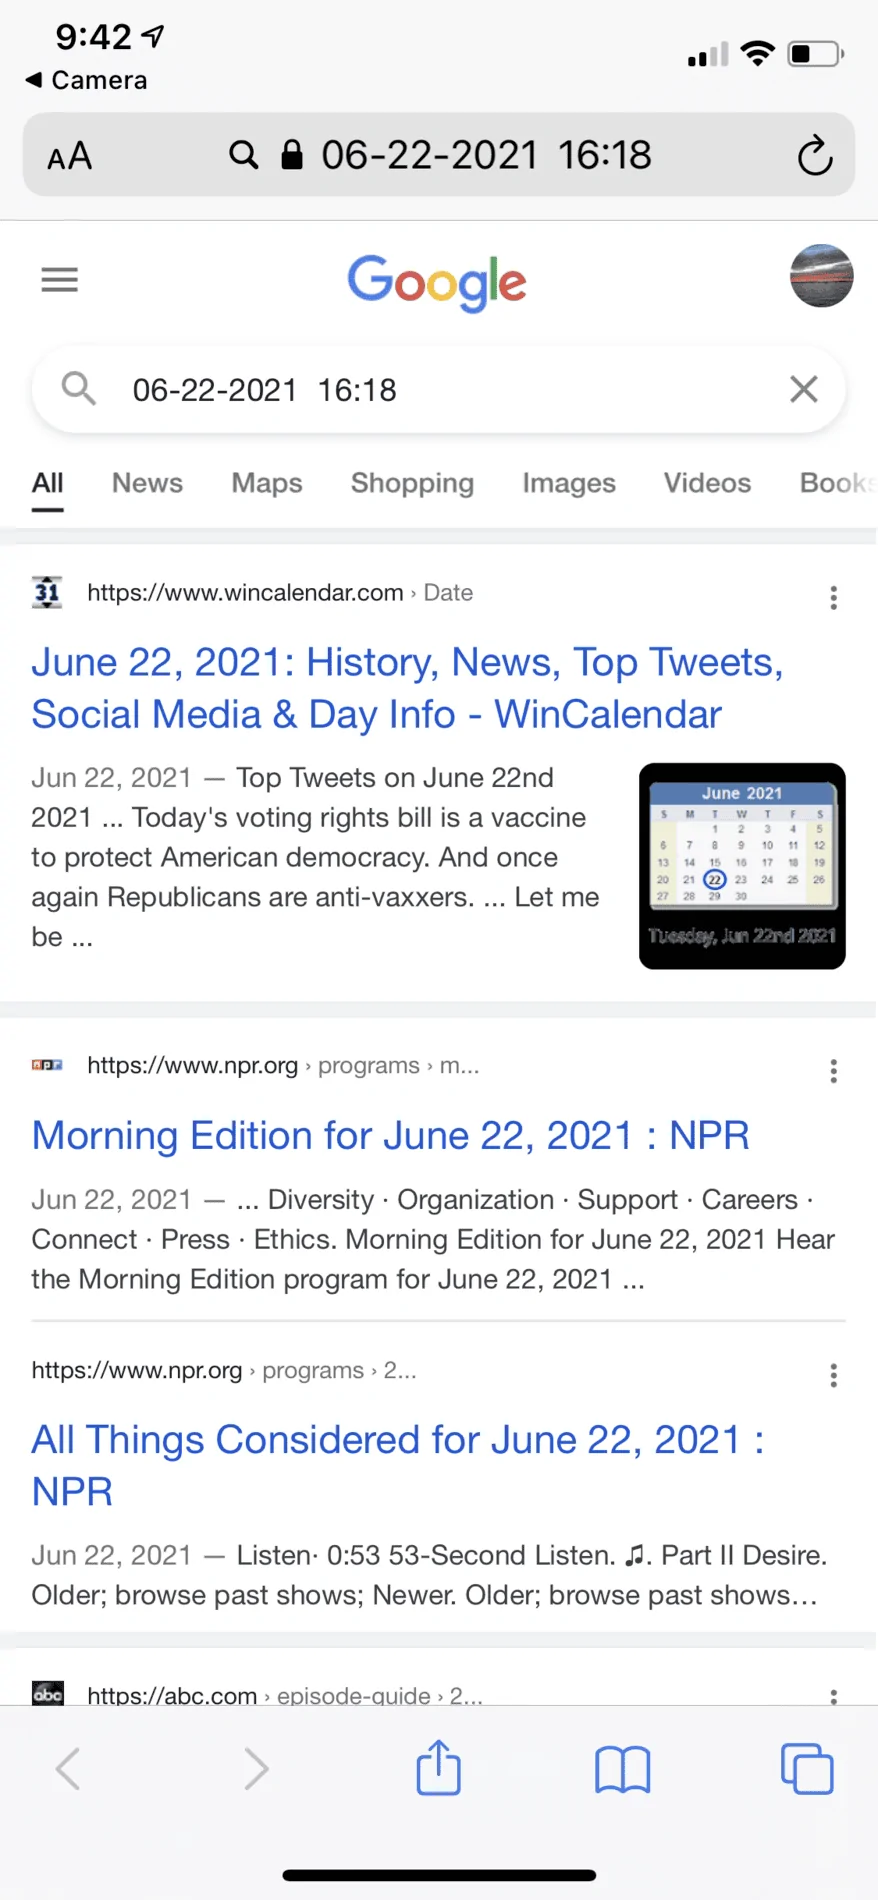Screen dimensions: 878x1900
Task: Switch to the Images tab
Action: [569, 483]
